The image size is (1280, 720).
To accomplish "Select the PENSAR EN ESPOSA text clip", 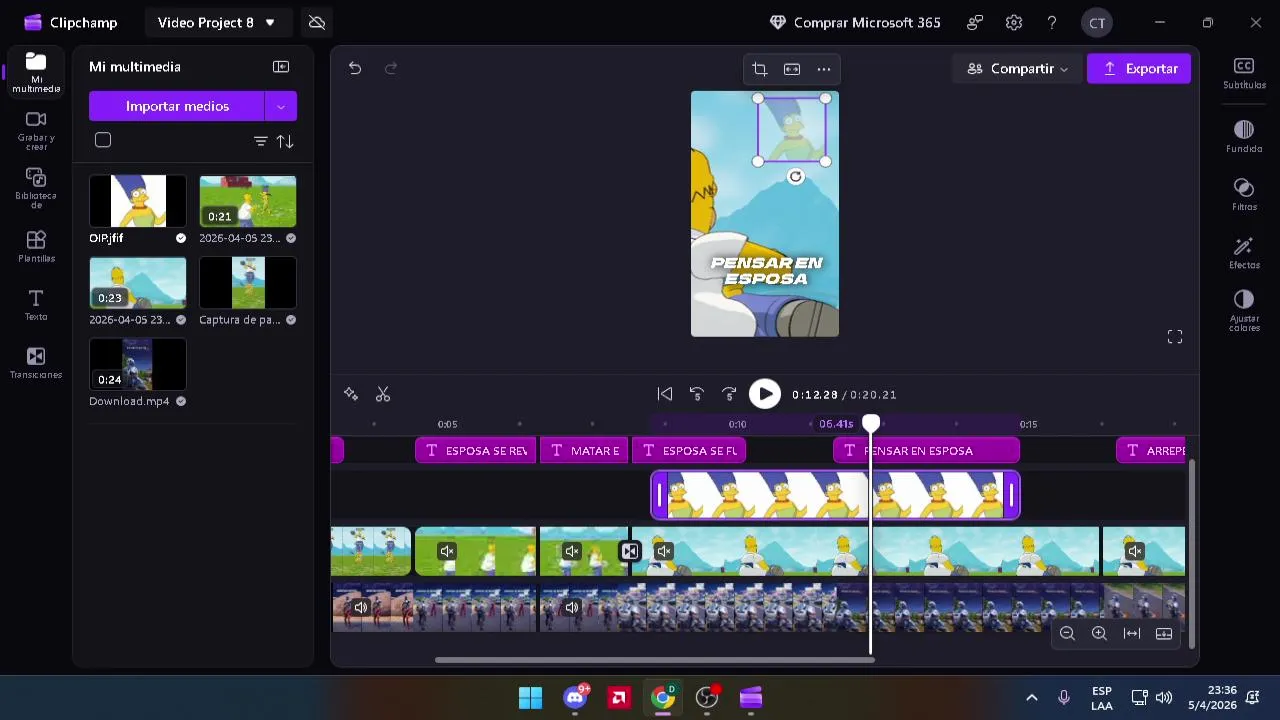I will click(926, 450).
